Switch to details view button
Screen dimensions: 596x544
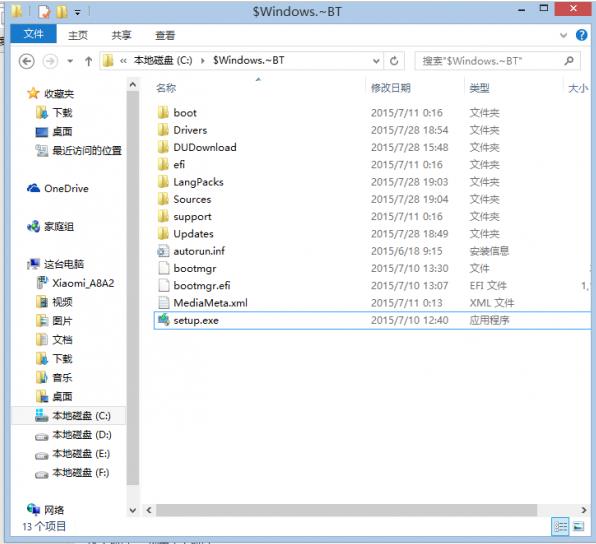560,527
